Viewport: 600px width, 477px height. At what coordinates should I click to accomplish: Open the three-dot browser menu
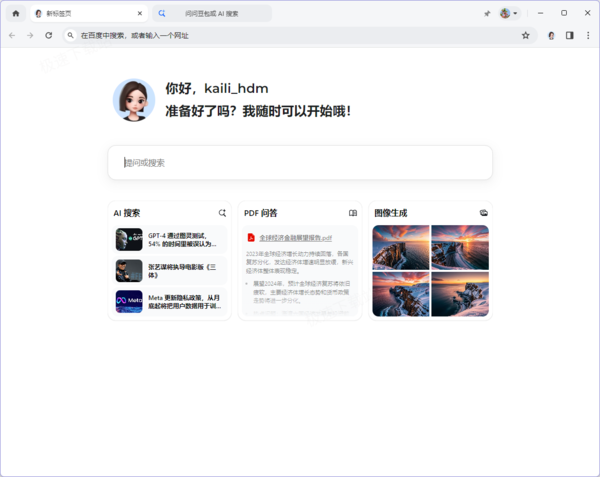(588, 36)
